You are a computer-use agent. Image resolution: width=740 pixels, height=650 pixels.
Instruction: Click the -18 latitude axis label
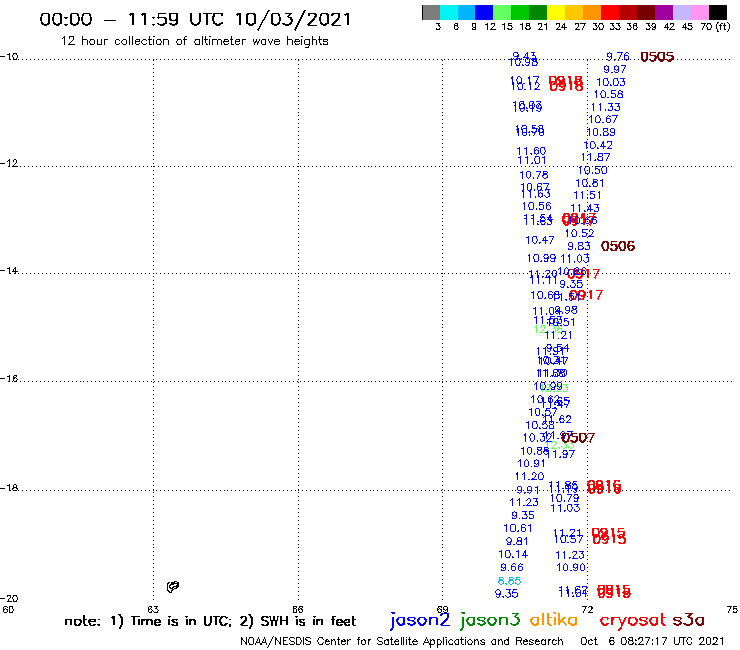pos(10,488)
